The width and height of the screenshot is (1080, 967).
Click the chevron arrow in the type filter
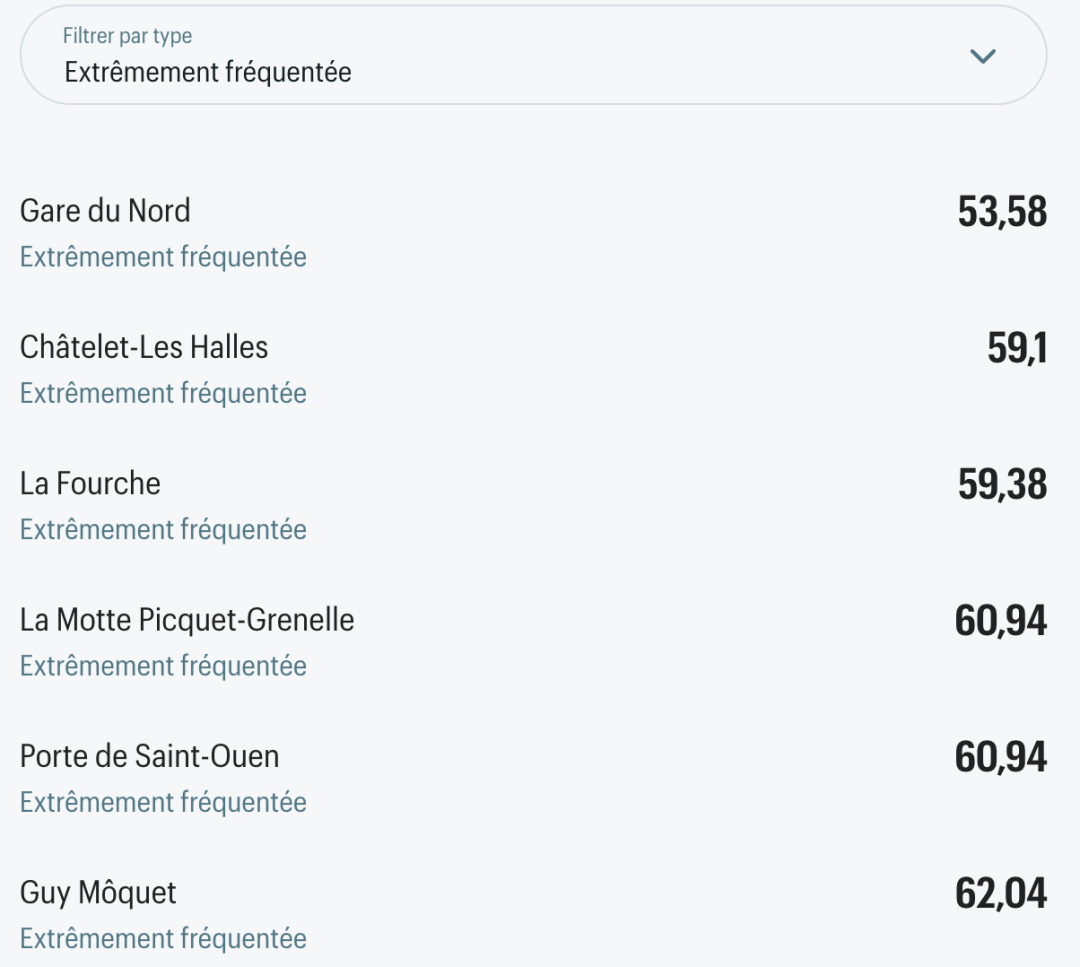pyautogui.click(x=983, y=56)
